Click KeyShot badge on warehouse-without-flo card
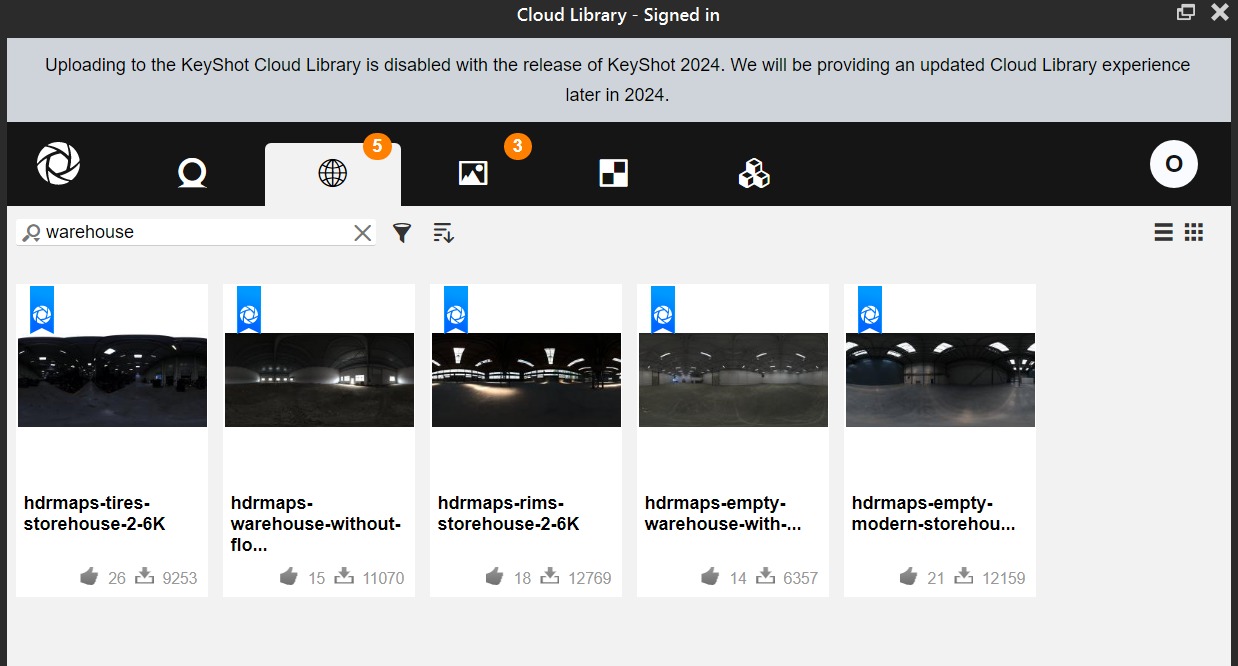This screenshot has width=1238, height=666. [249, 310]
